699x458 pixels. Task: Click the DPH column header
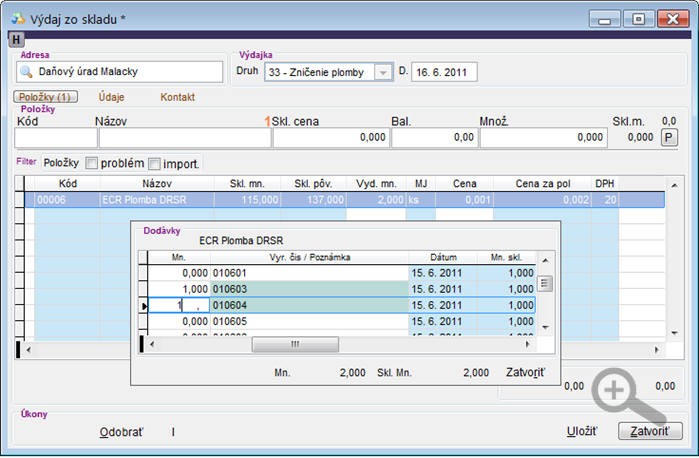[604, 184]
